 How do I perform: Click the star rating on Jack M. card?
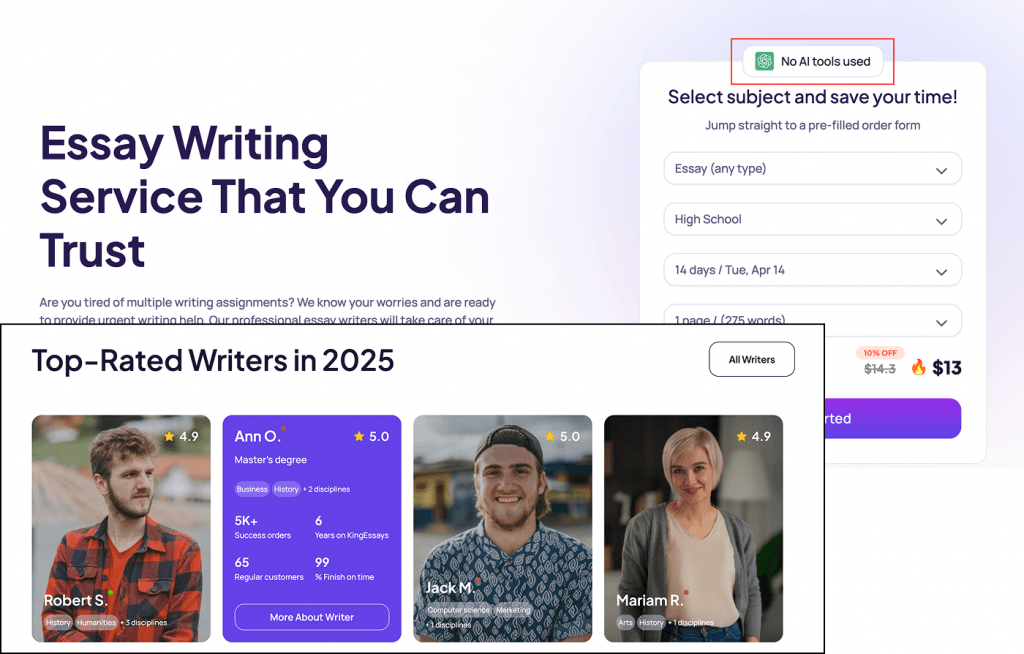point(562,436)
